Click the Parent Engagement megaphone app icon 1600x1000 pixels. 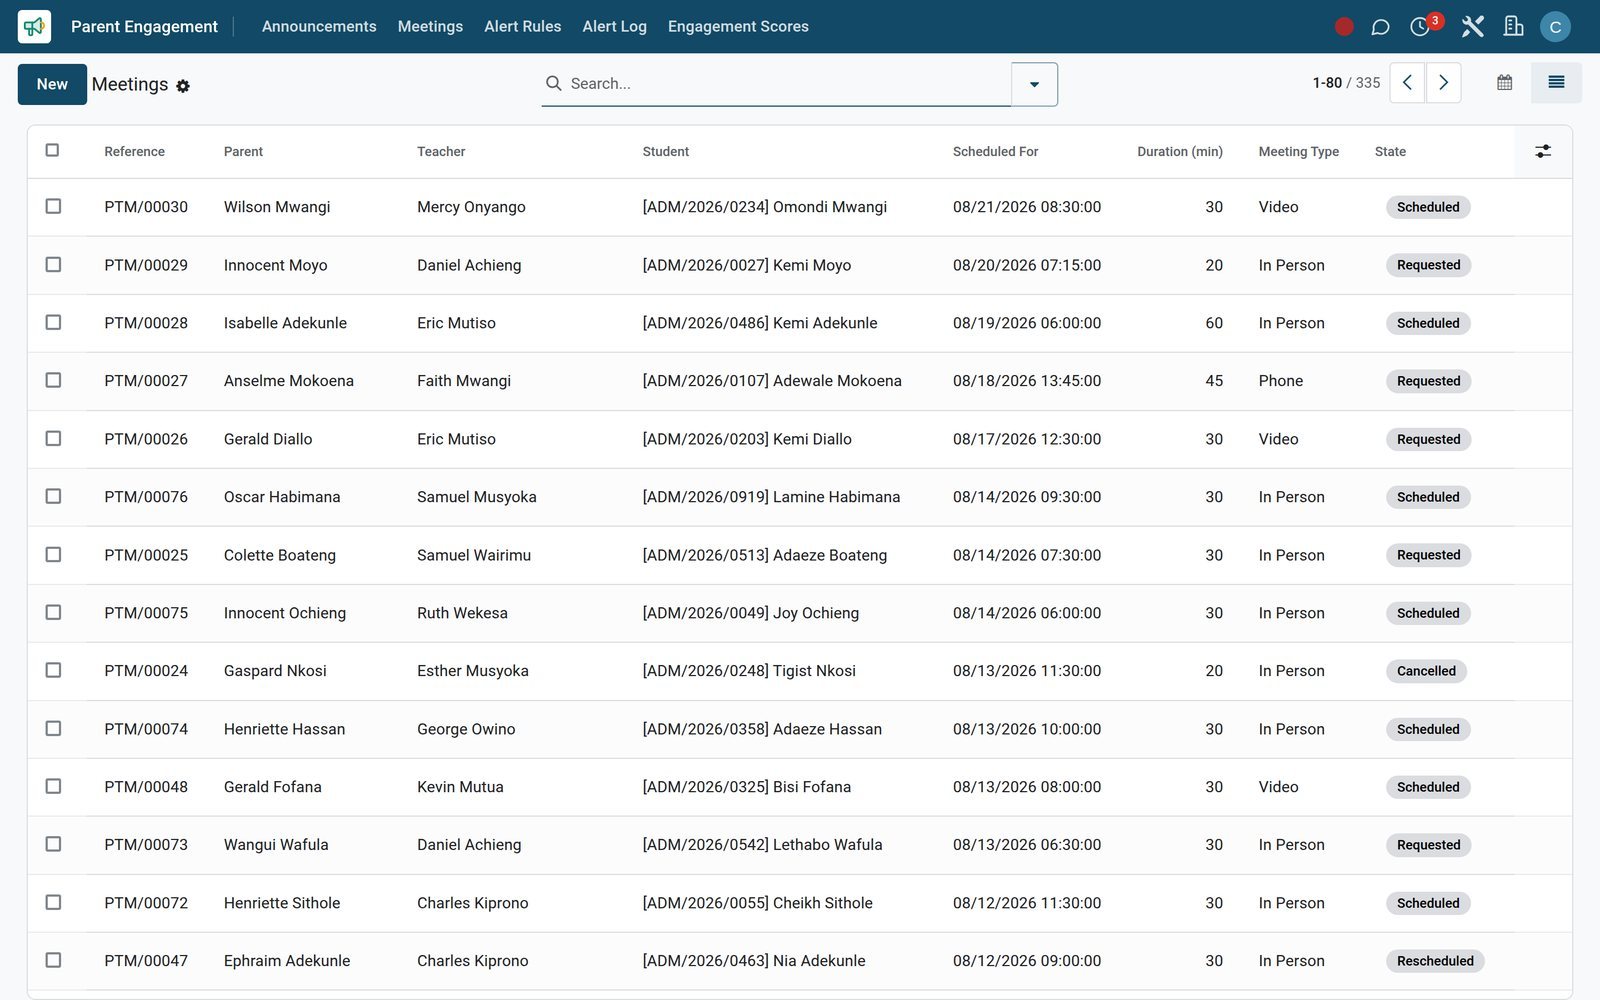[x=34, y=26]
